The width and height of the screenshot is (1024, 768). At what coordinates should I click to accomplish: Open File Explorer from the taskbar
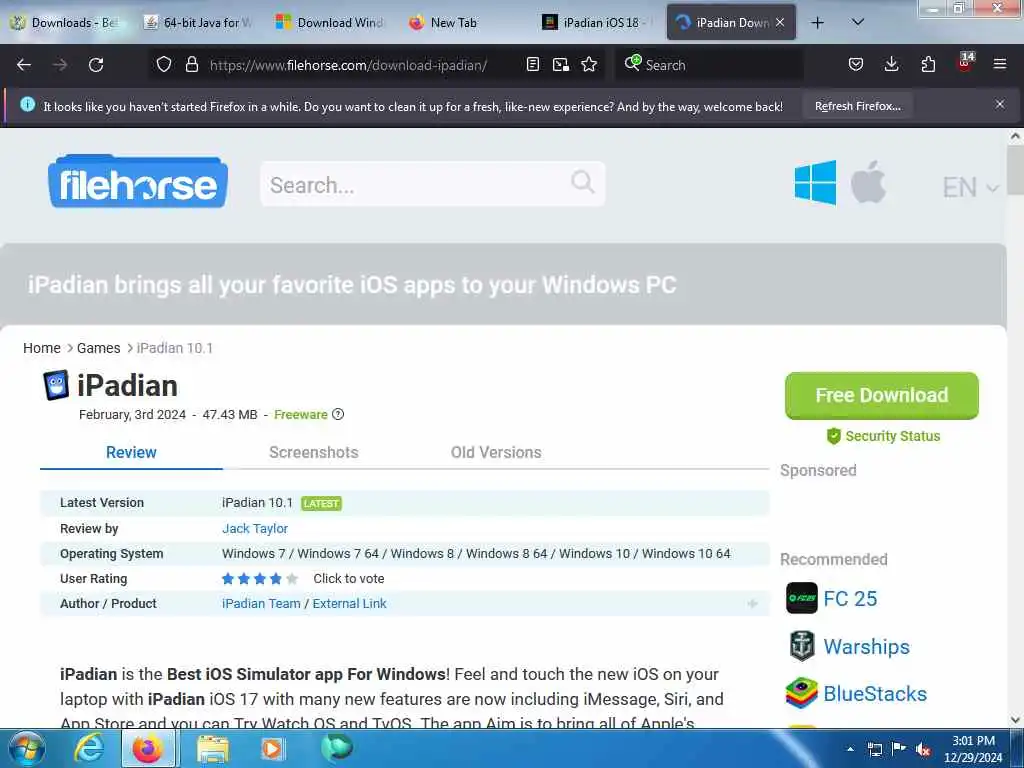tap(213, 749)
